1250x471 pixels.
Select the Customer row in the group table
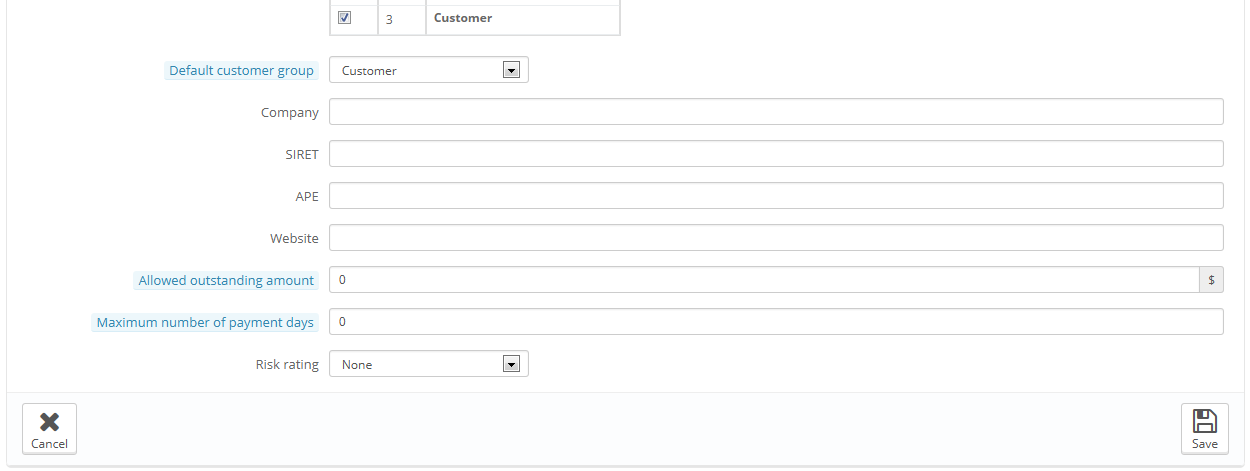tap(475, 18)
